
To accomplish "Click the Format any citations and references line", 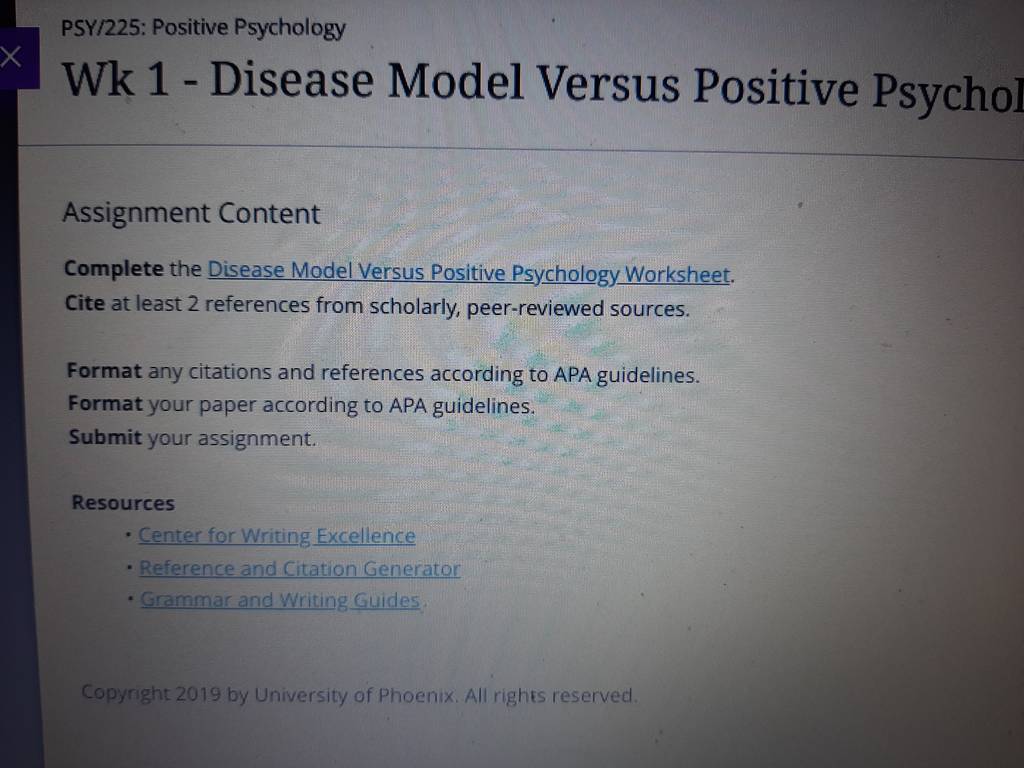I will tap(383, 373).
